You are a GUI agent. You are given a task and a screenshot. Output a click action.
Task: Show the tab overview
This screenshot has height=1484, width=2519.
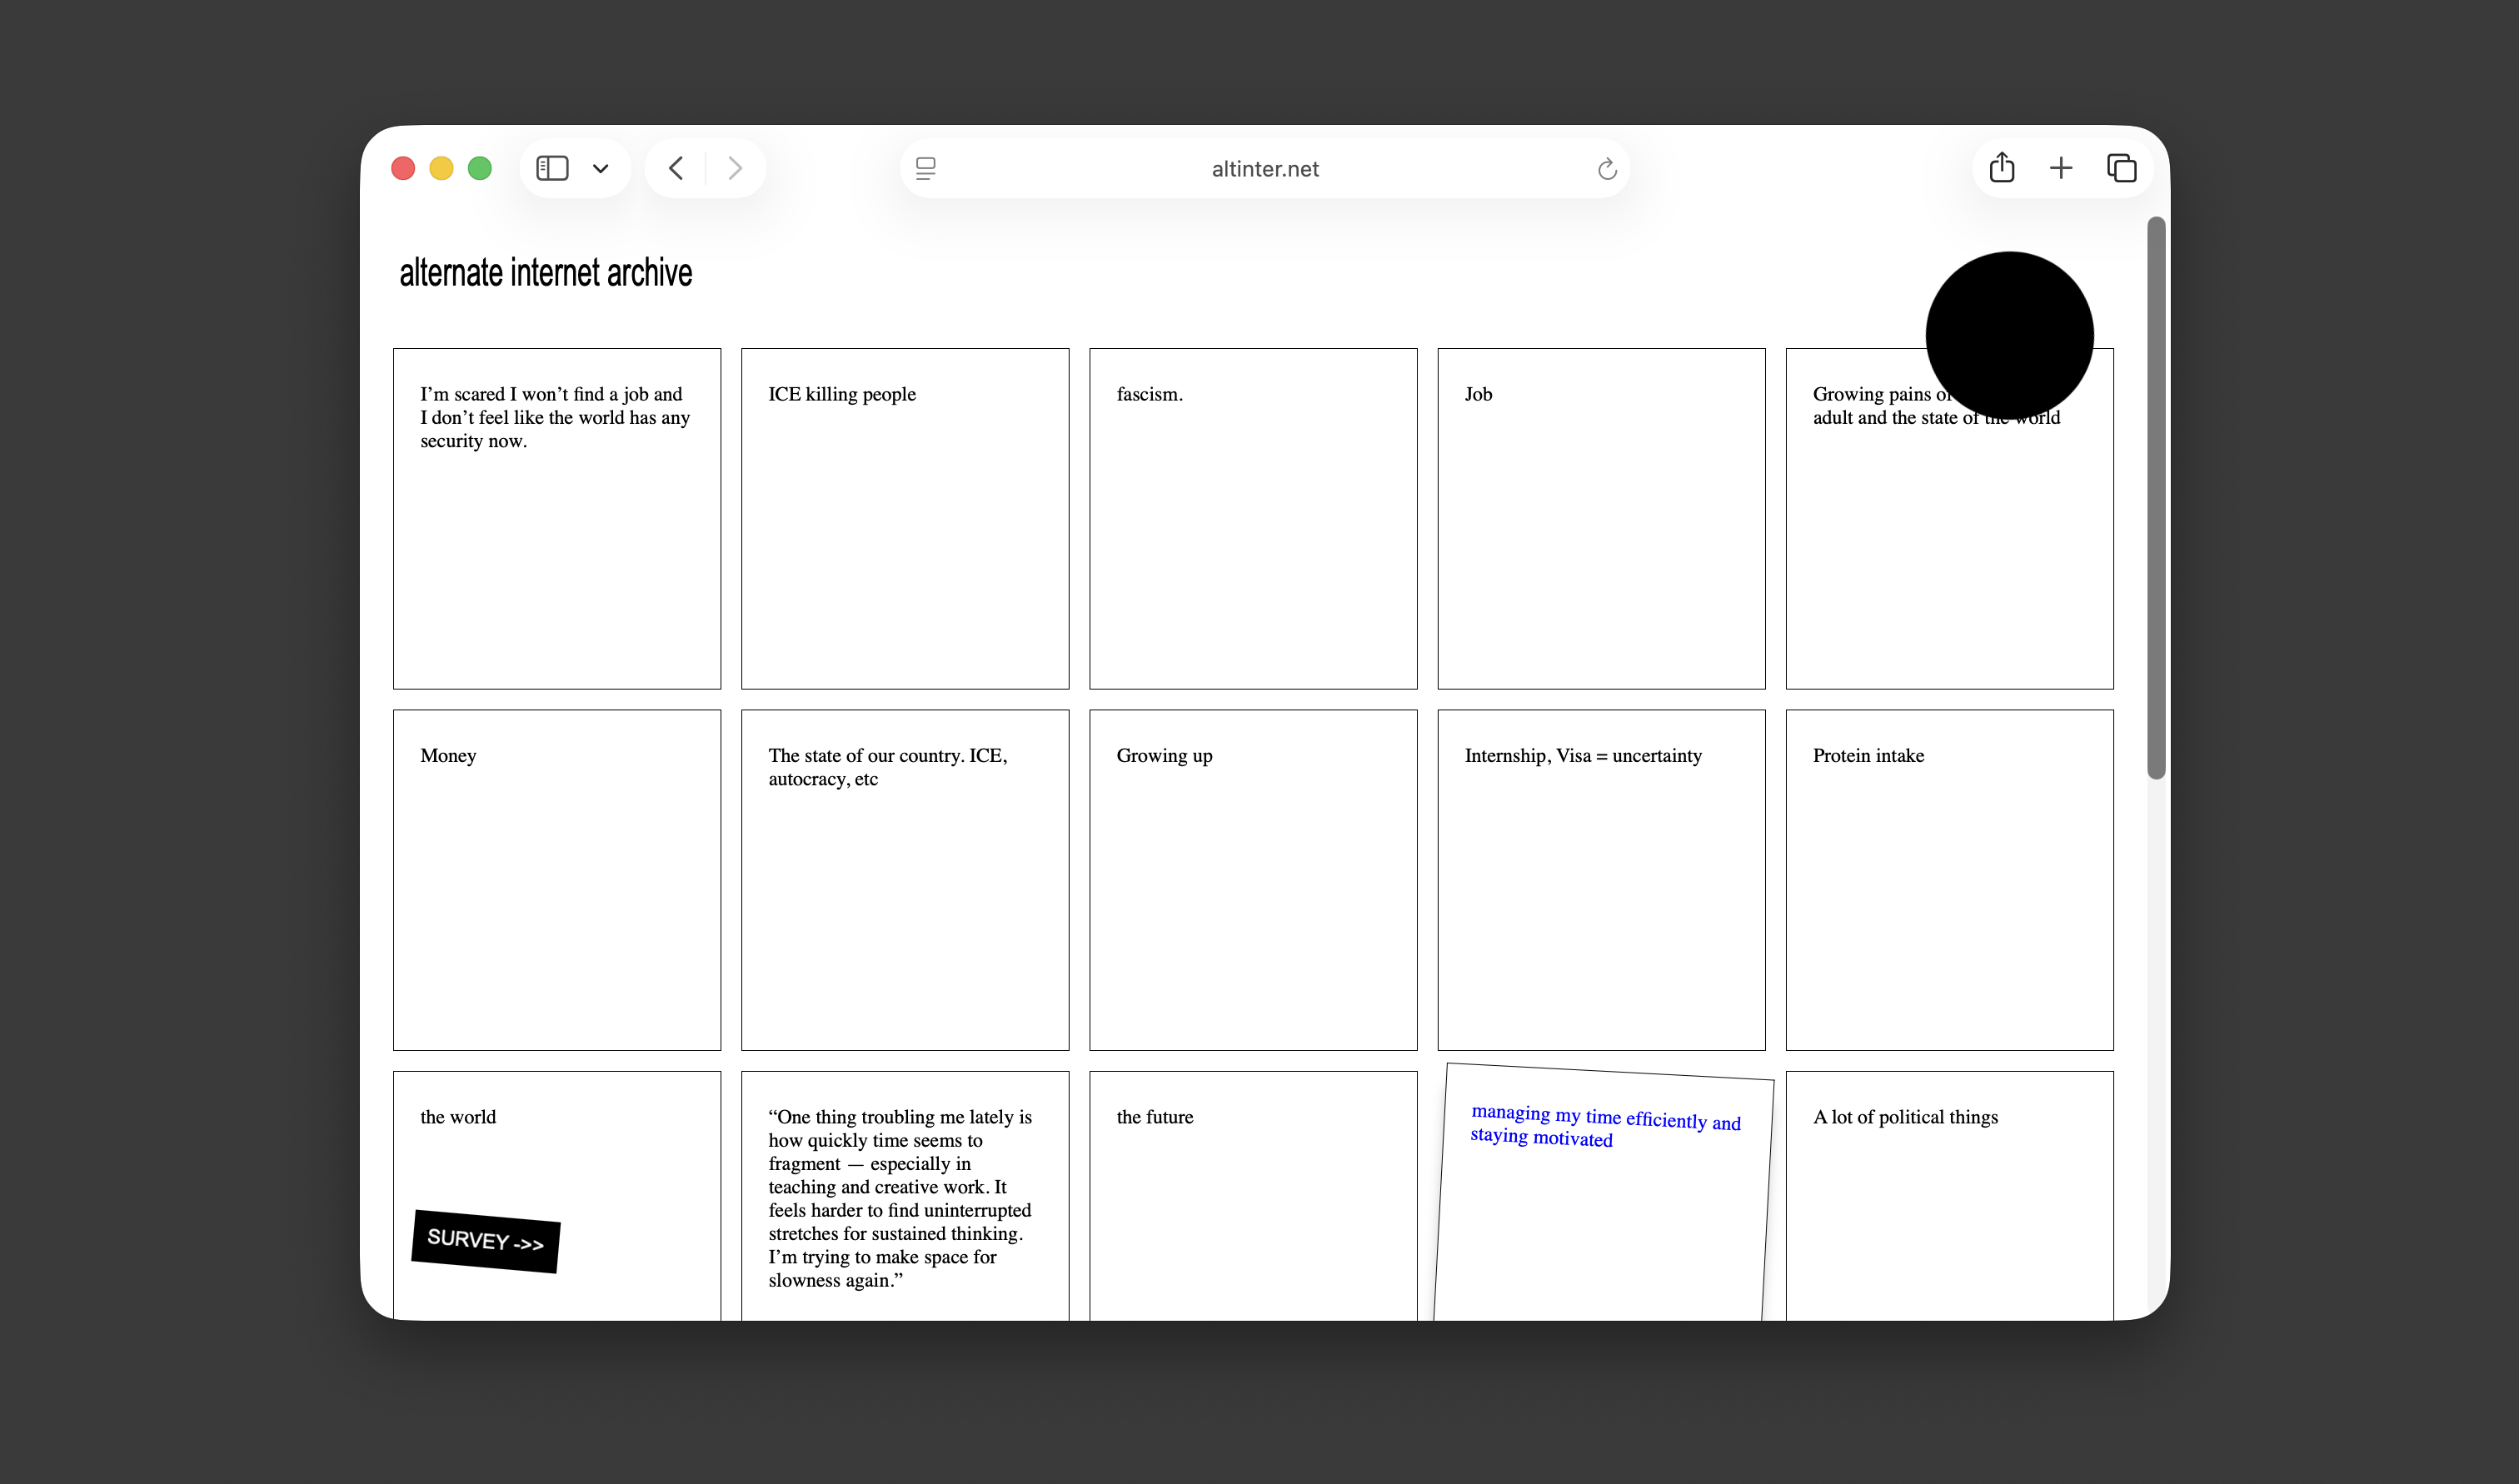click(x=2122, y=168)
